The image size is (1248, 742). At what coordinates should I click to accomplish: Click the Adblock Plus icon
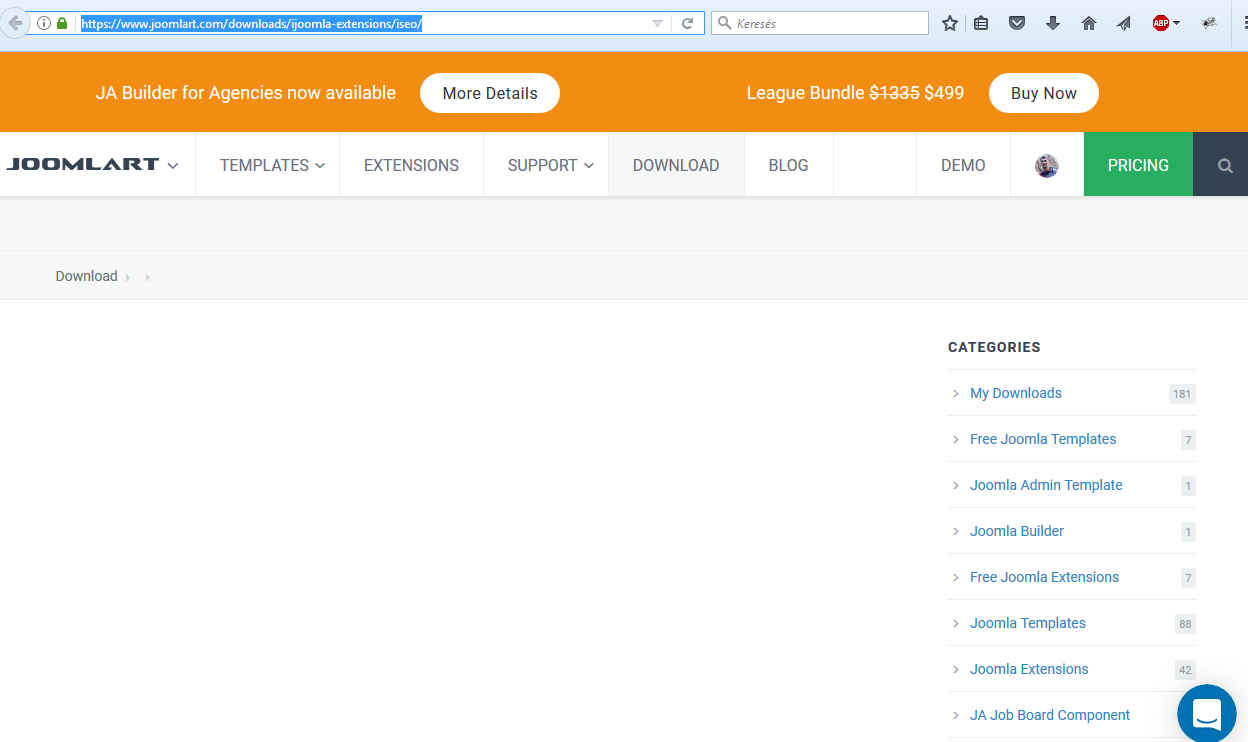1161,23
